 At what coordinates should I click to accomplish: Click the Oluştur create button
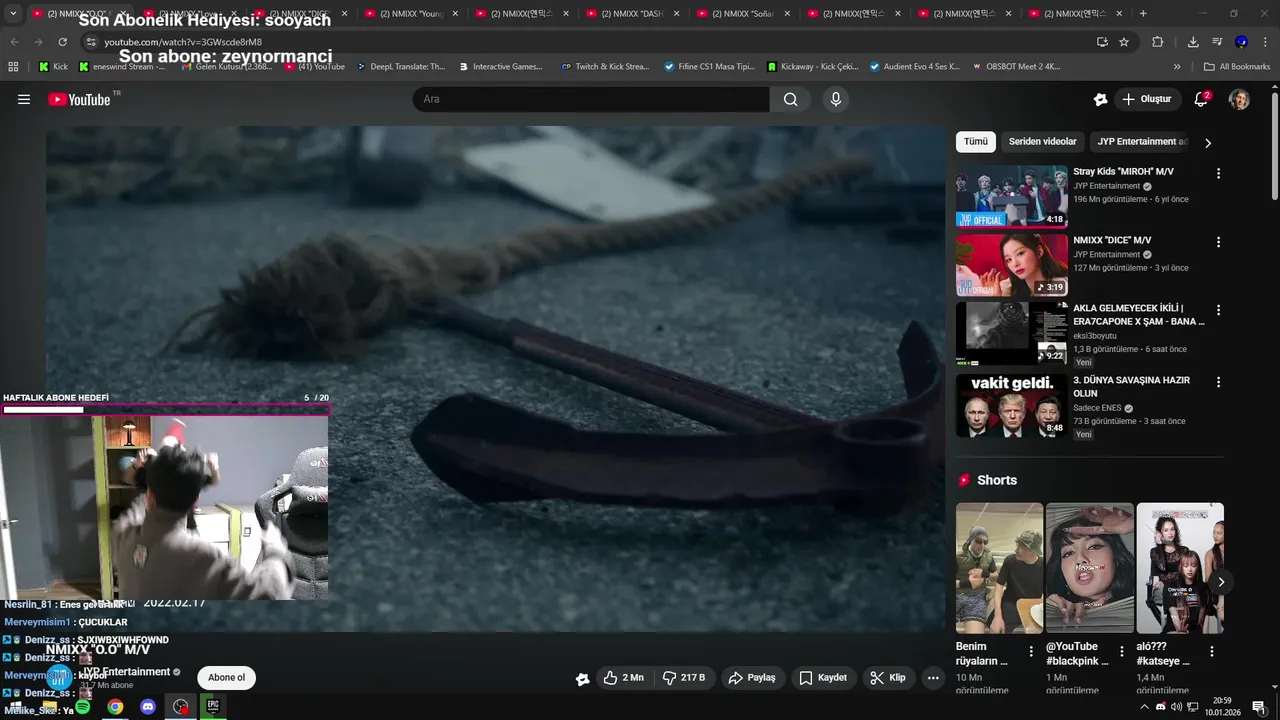tap(1147, 99)
